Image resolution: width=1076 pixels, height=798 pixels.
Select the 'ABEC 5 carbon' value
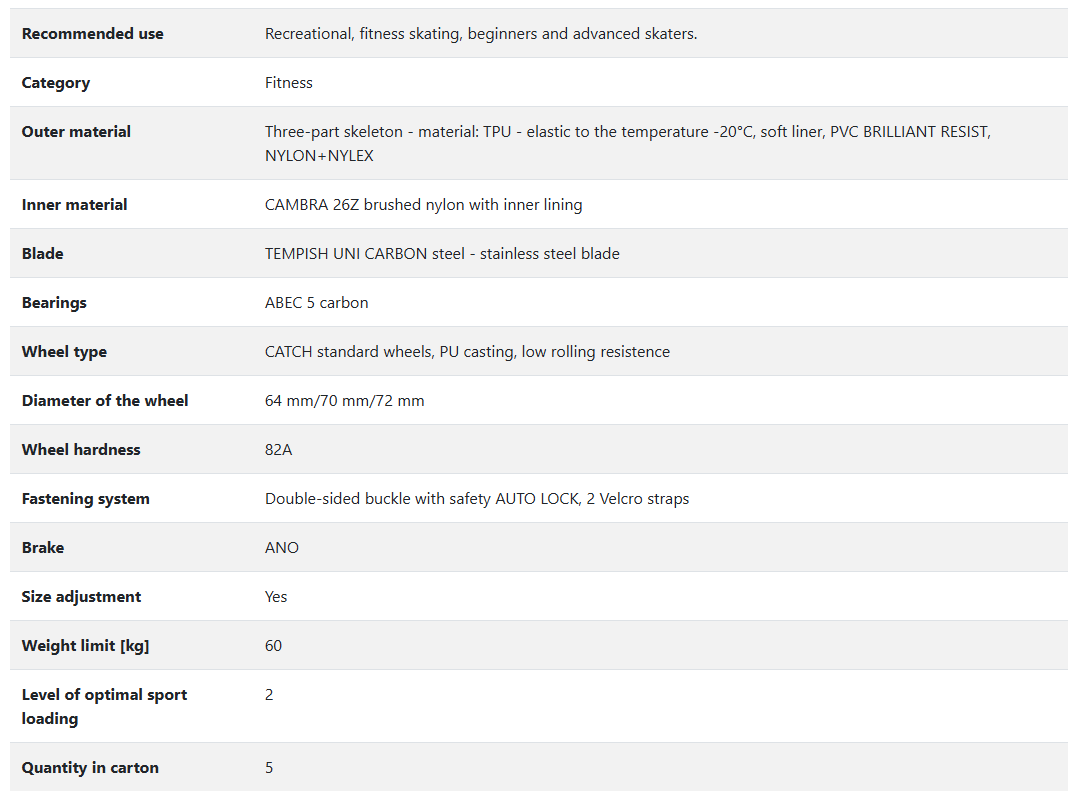tap(316, 303)
